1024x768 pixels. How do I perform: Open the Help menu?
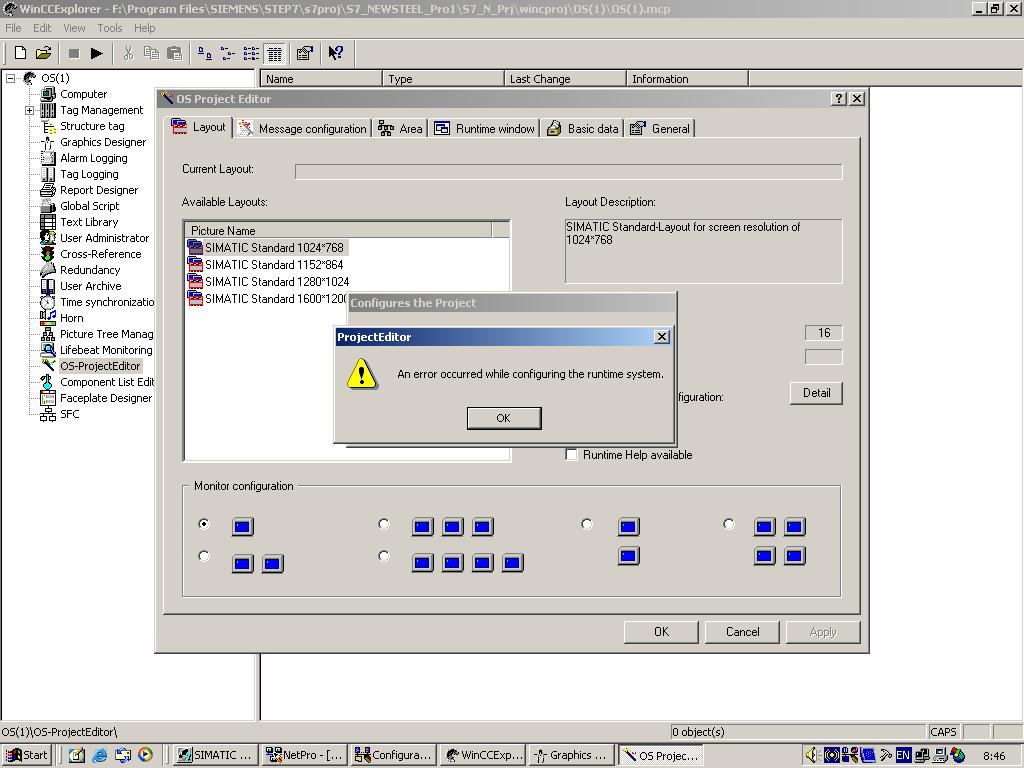pos(144,28)
